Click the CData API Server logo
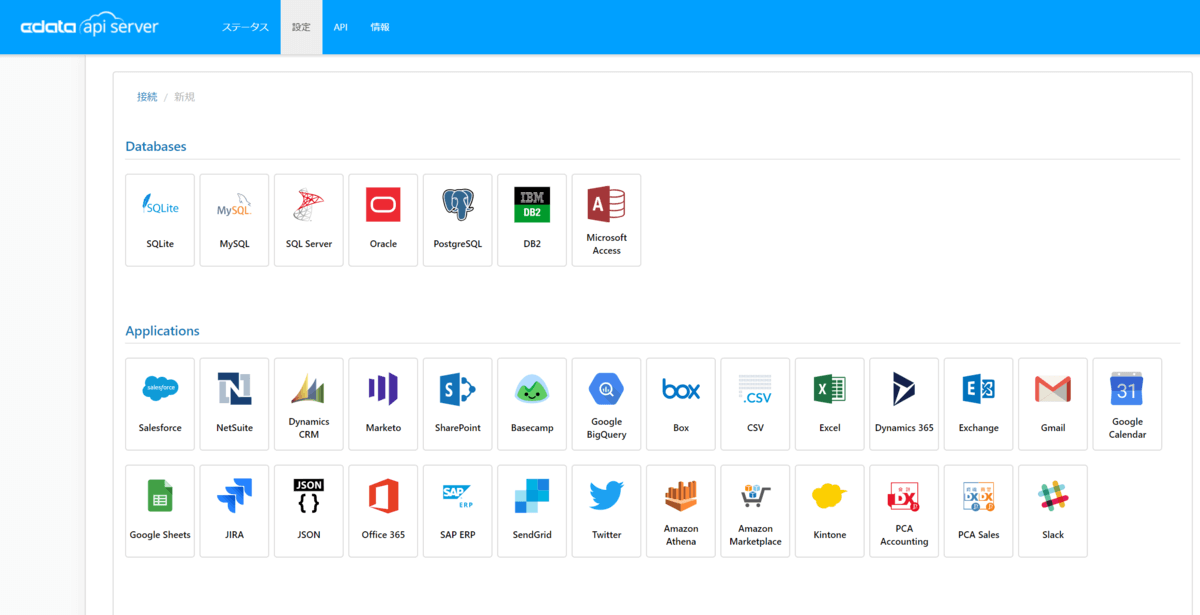Screen dimensions: 1200x615 coord(90,27)
